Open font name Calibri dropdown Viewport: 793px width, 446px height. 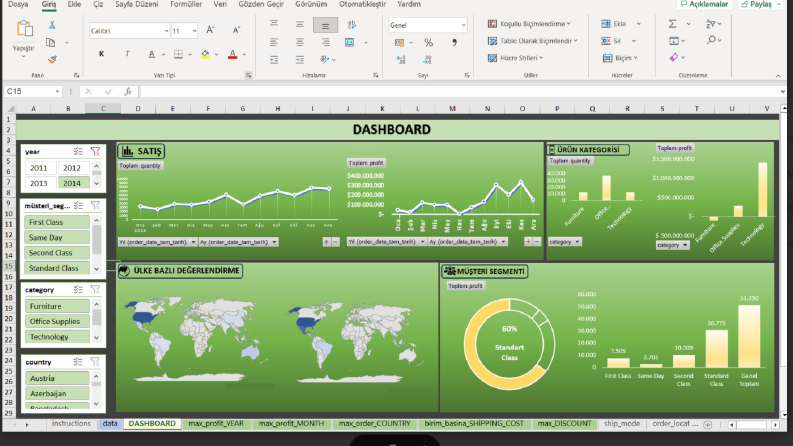[166, 31]
